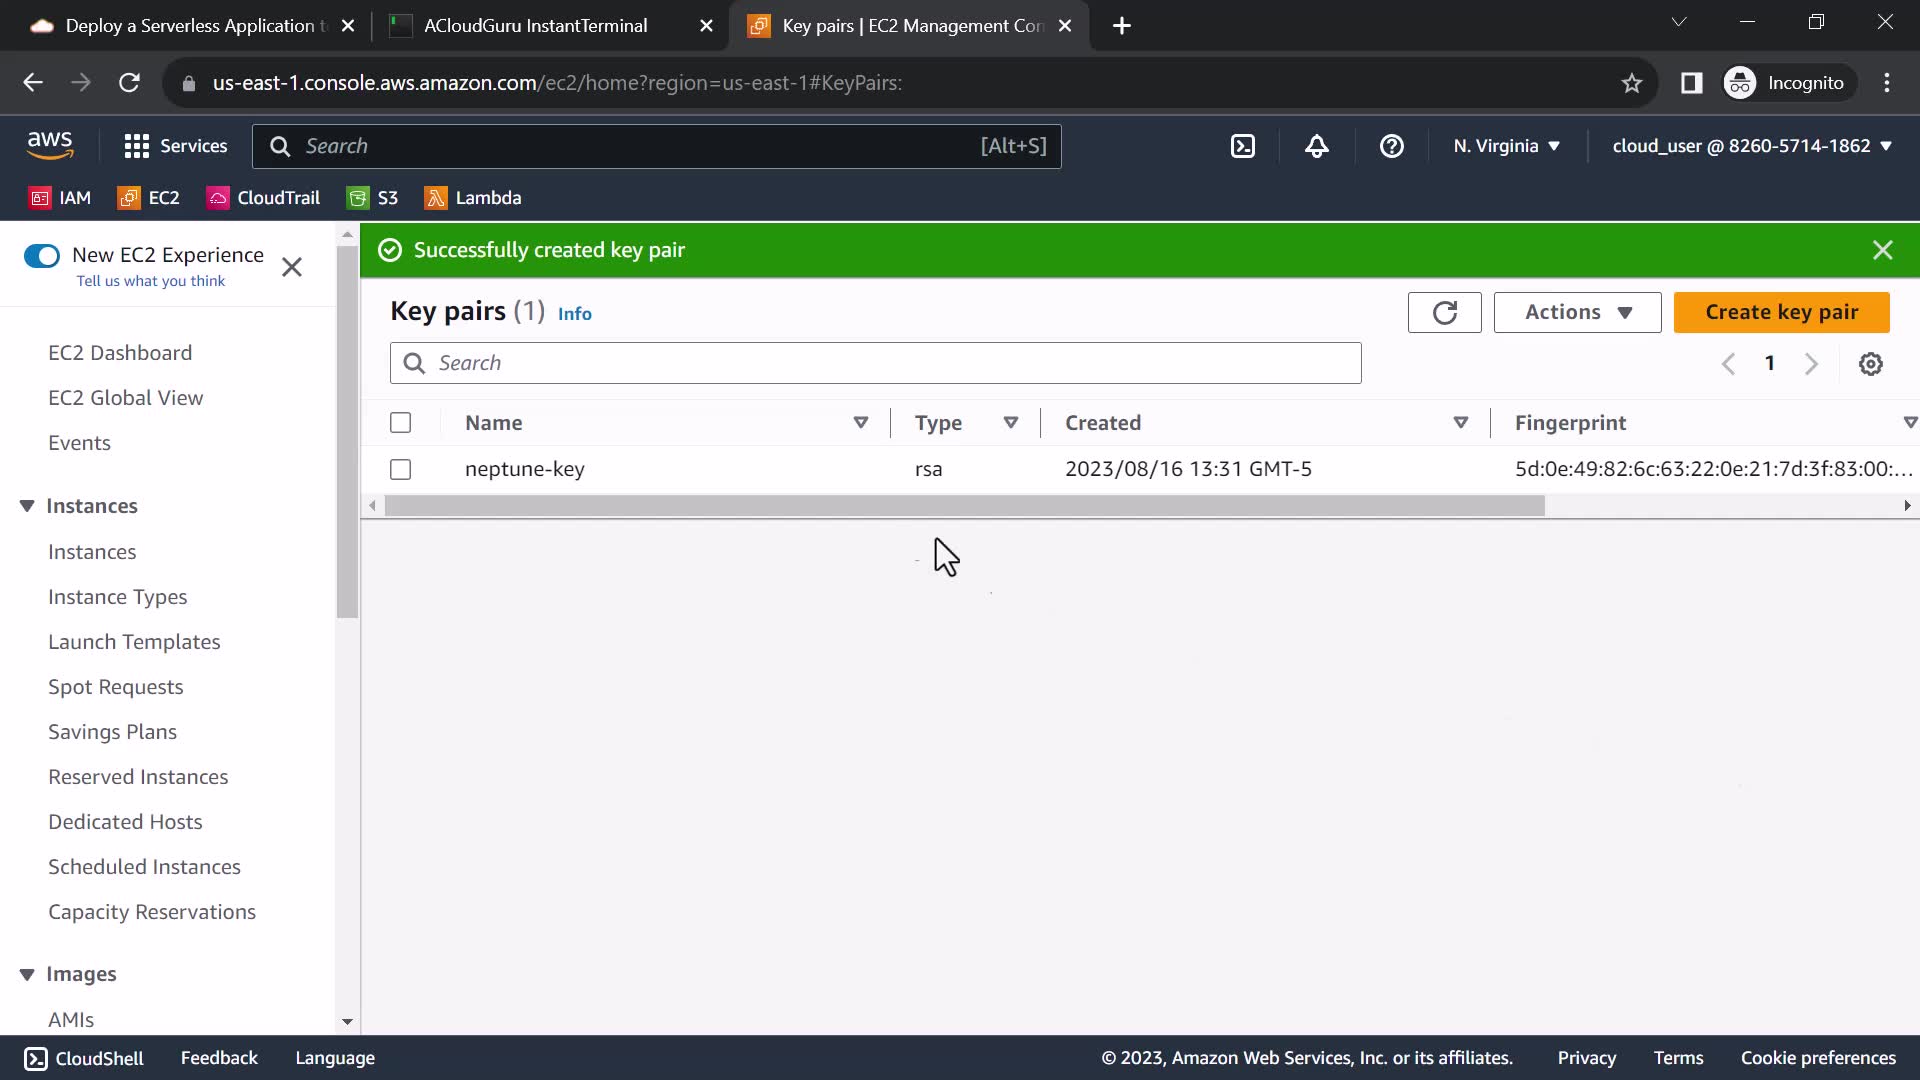Toggle the New EC2 Experience switch

pos(42,256)
